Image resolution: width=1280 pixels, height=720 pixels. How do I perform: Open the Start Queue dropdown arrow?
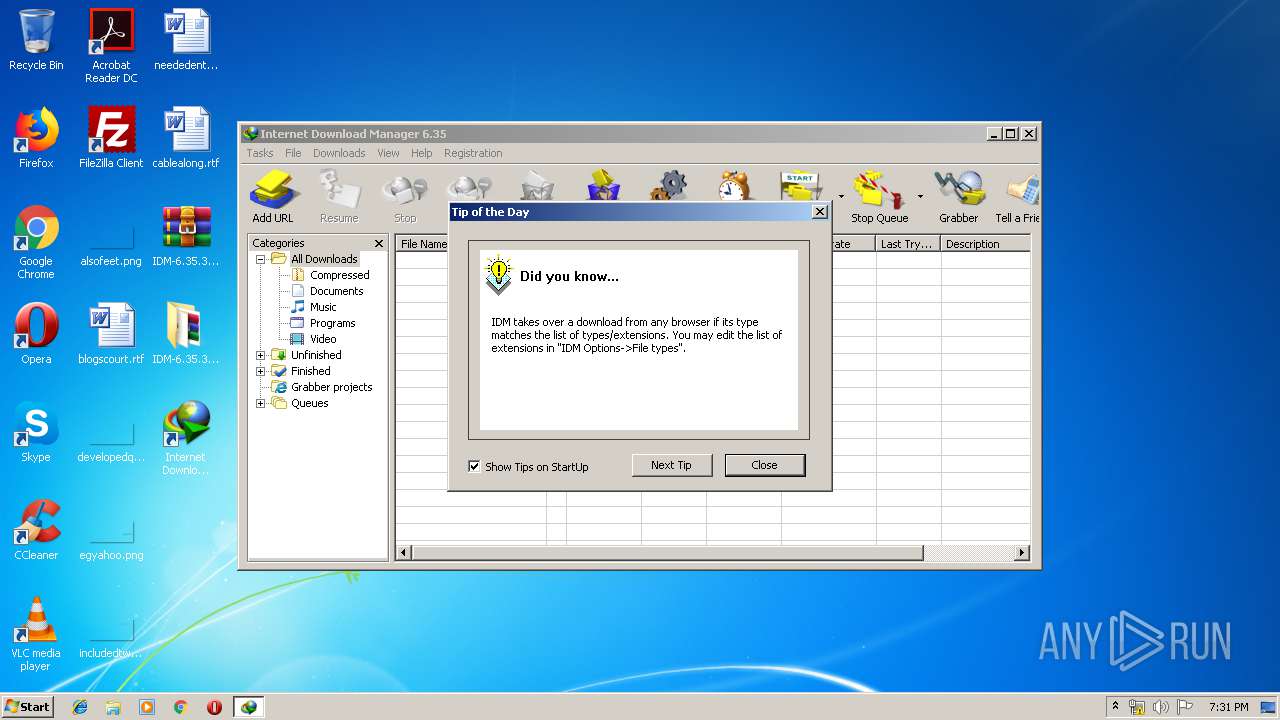[x=841, y=197]
